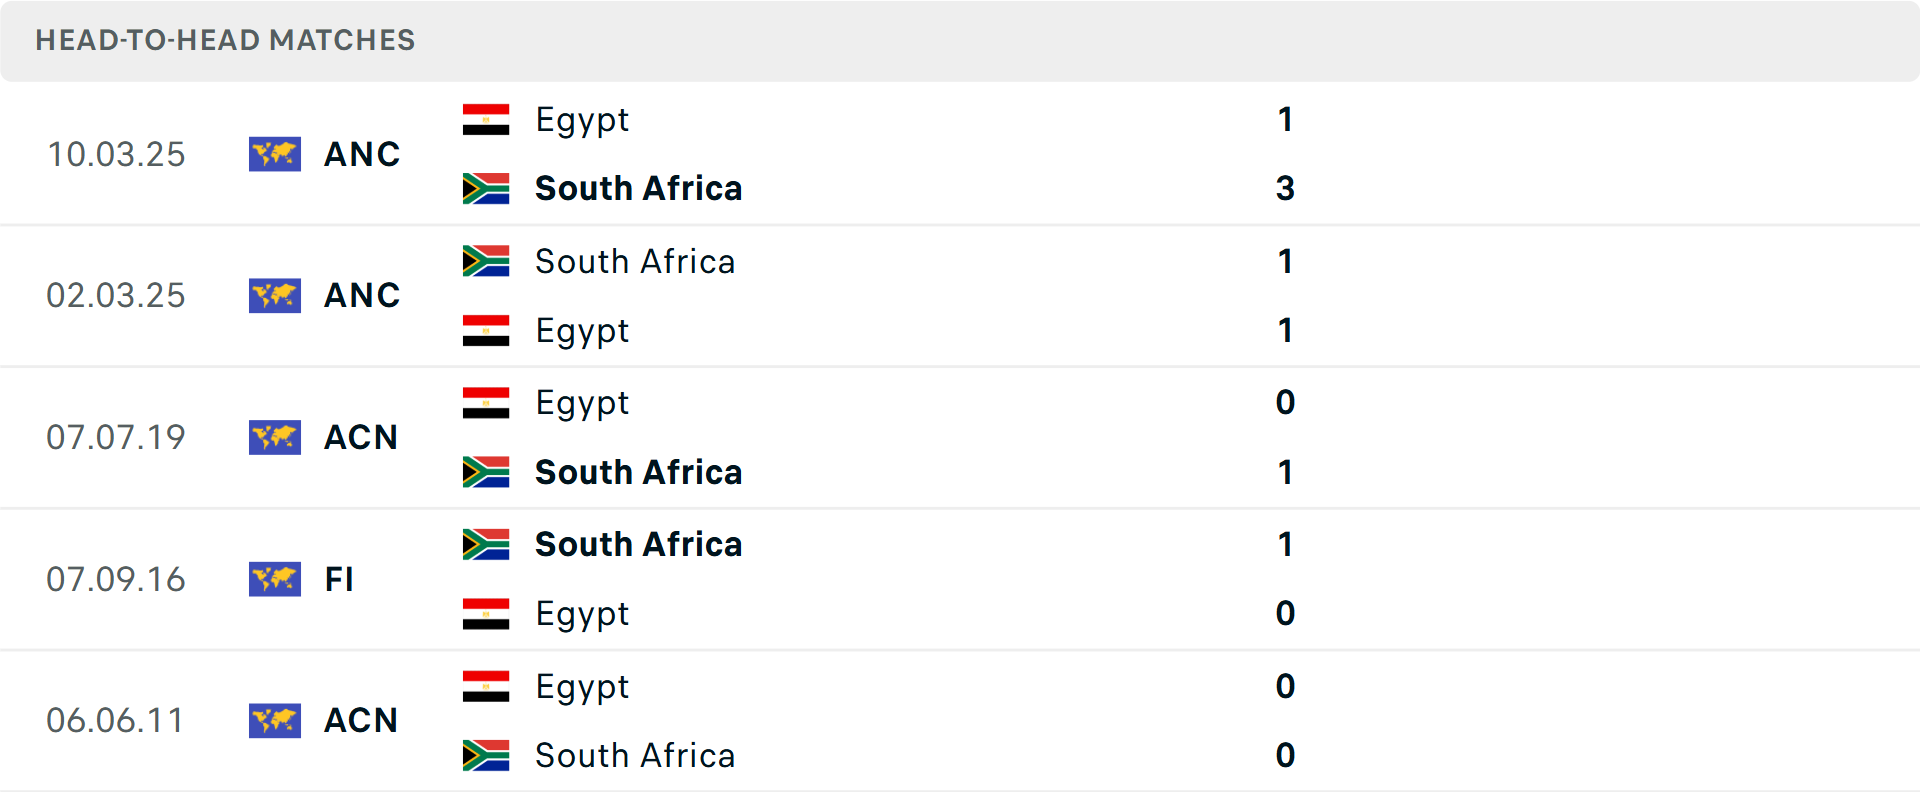
Task: Click the Egypt flag in 07.07.19 match
Action: [x=486, y=403]
